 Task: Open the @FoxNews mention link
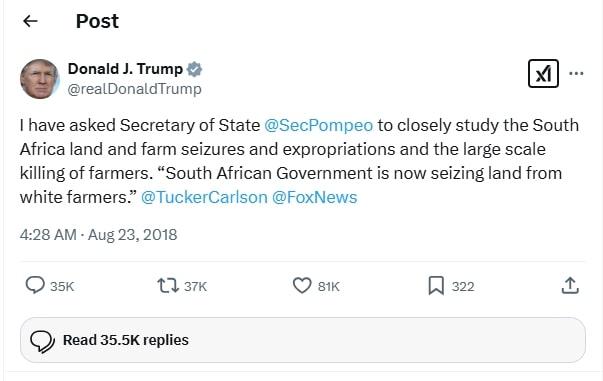(x=315, y=197)
